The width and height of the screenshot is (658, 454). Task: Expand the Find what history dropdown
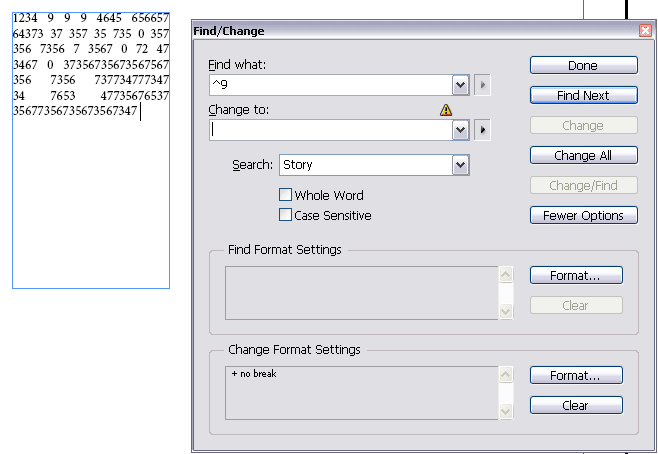[x=461, y=85]
